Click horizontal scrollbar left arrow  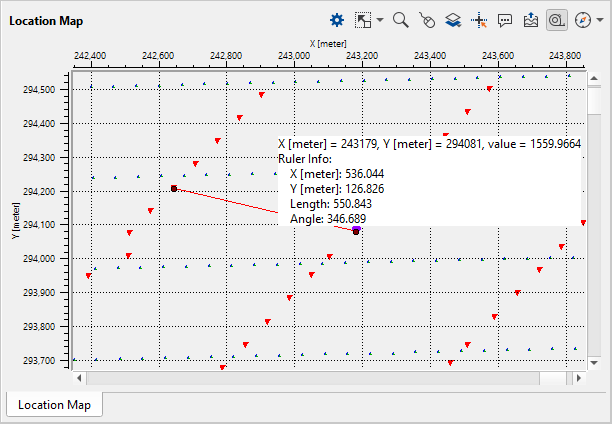click(x=79, y=379)
